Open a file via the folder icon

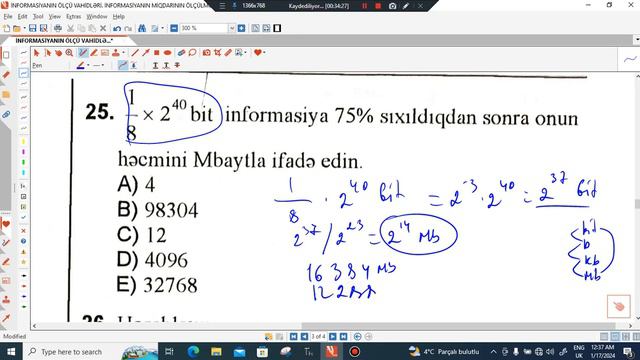(16, 29)
